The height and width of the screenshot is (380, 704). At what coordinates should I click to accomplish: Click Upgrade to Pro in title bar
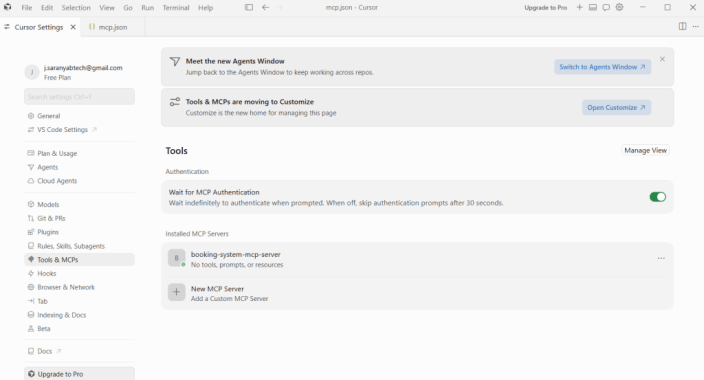[546, 8]
